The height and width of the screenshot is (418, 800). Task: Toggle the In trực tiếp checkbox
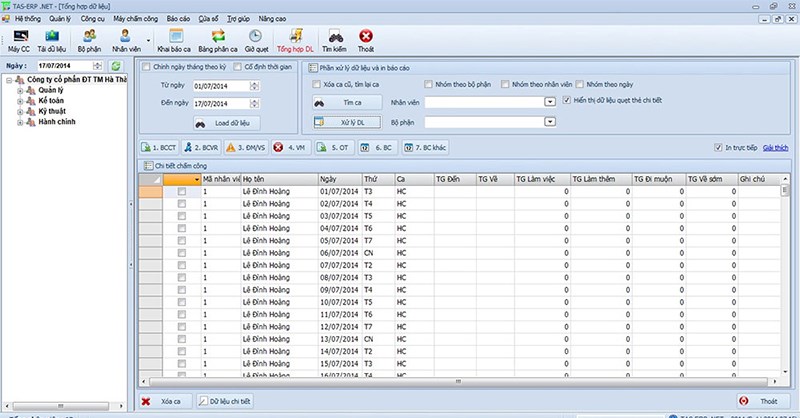[718, 147]
